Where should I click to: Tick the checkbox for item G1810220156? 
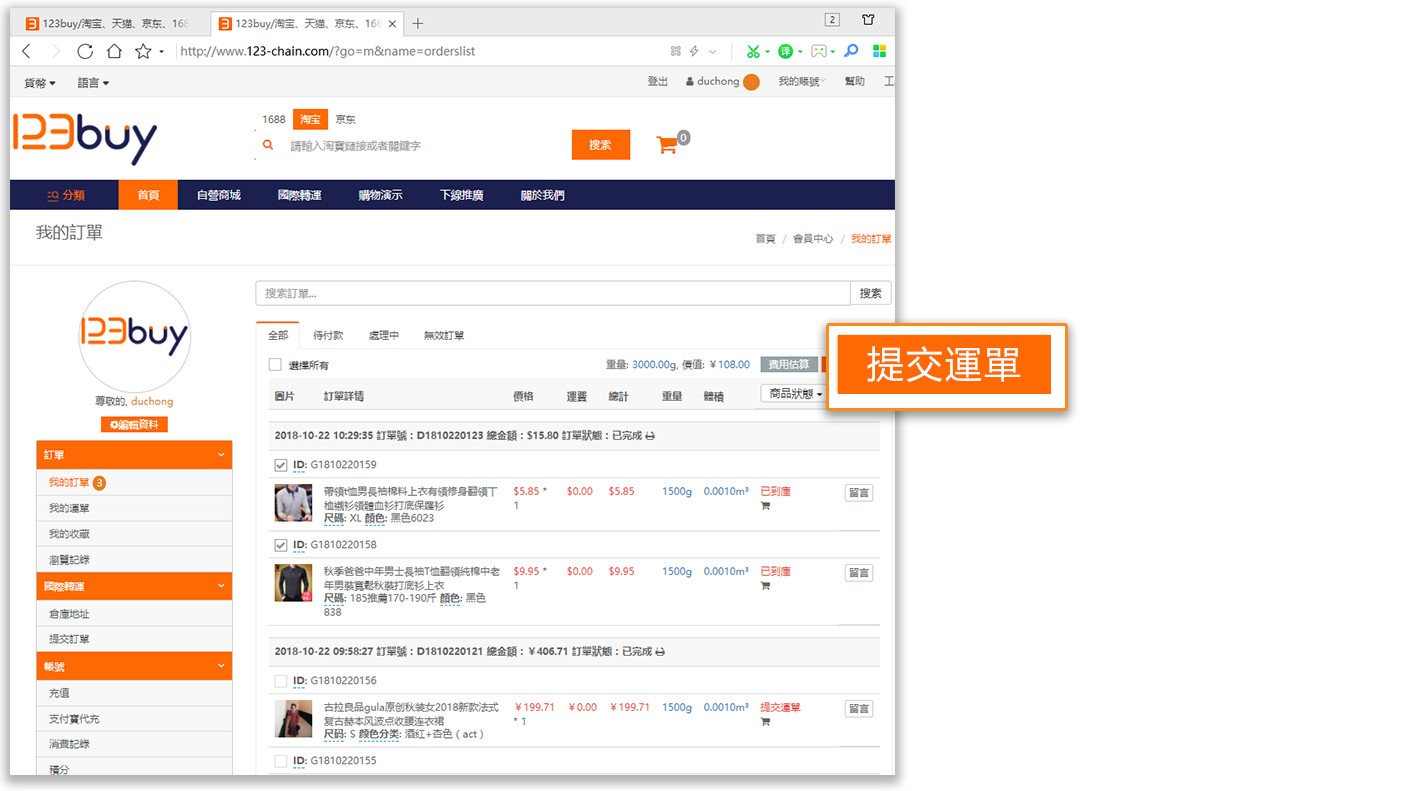coord(280,681)
